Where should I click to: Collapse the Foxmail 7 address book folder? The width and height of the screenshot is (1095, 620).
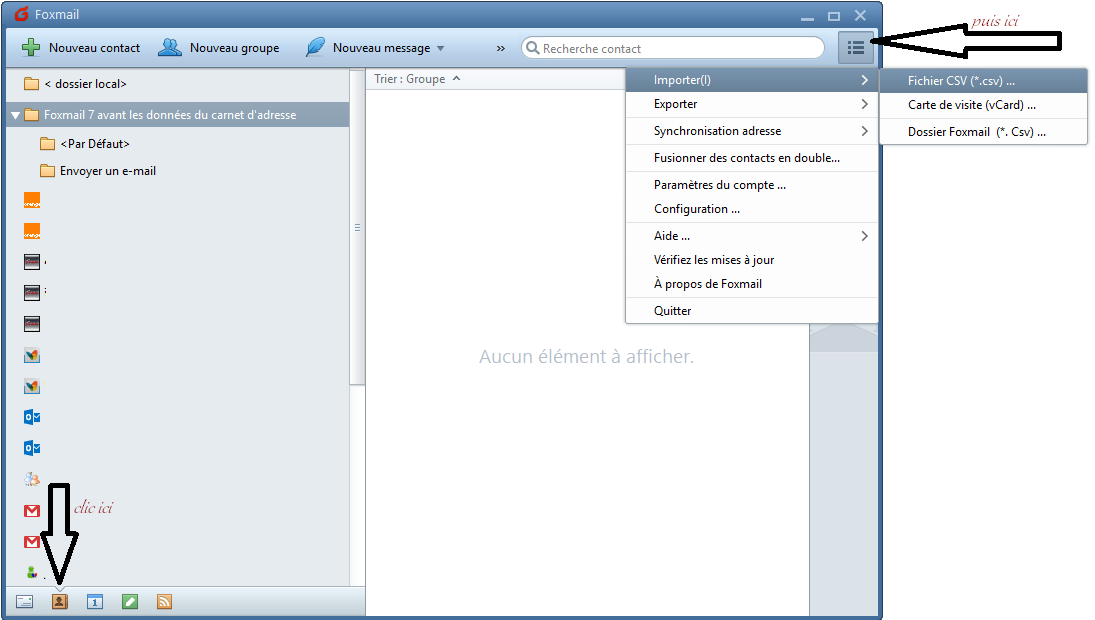click(x=16, y=115)
